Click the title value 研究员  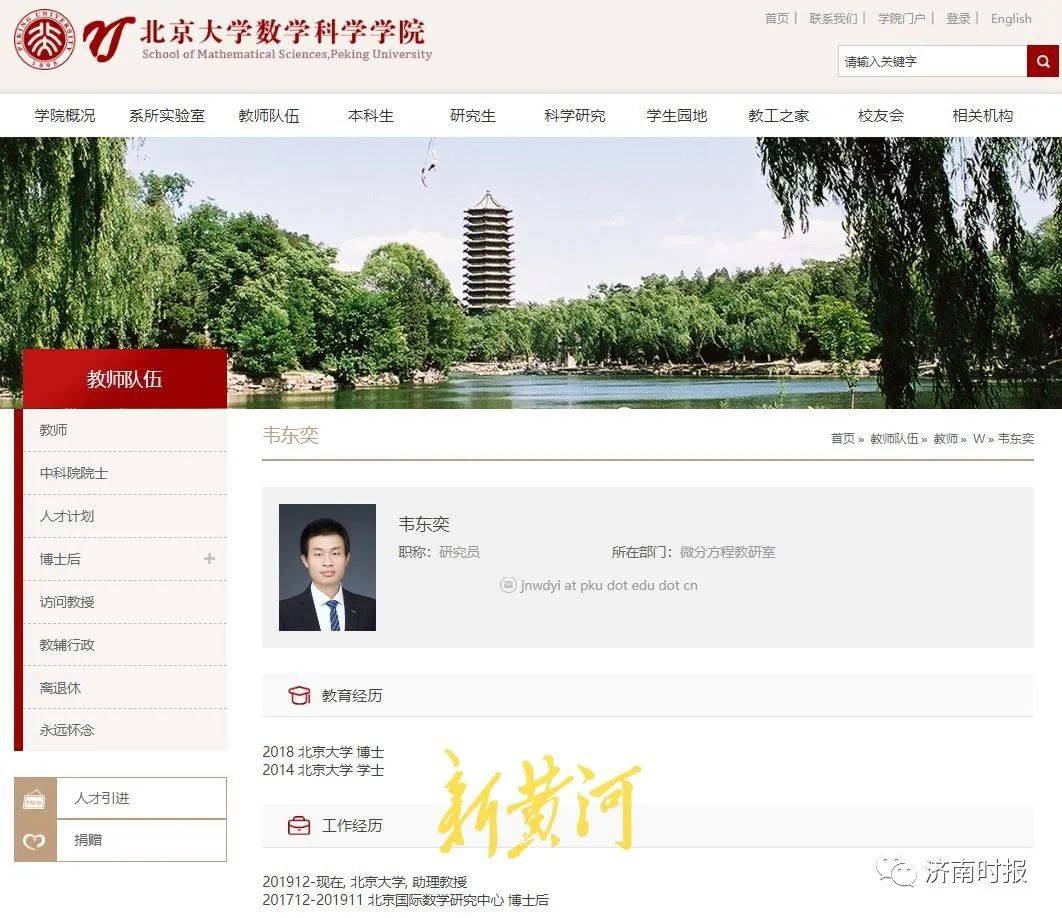(459, 552)
